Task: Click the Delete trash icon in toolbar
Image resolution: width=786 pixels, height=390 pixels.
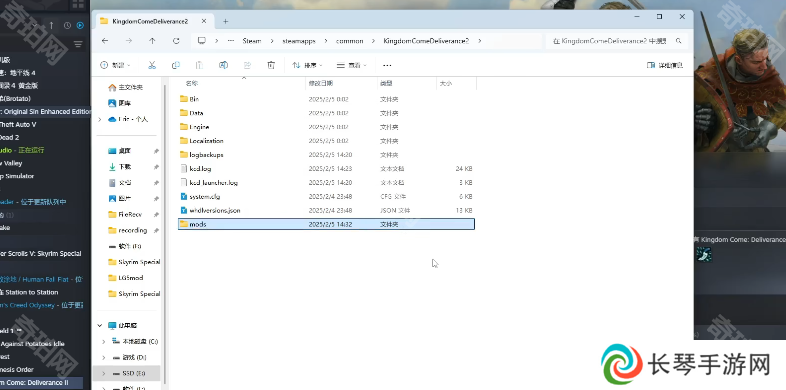Action: pos(271,65)
